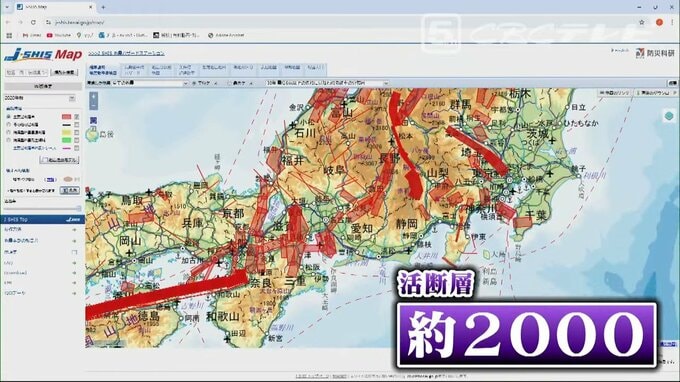The width and height of the screenshot is (680, 382).
Task: Toggle checkbox beside the red legend swatch
Action: pyautogui.click(x=77, y=117)
